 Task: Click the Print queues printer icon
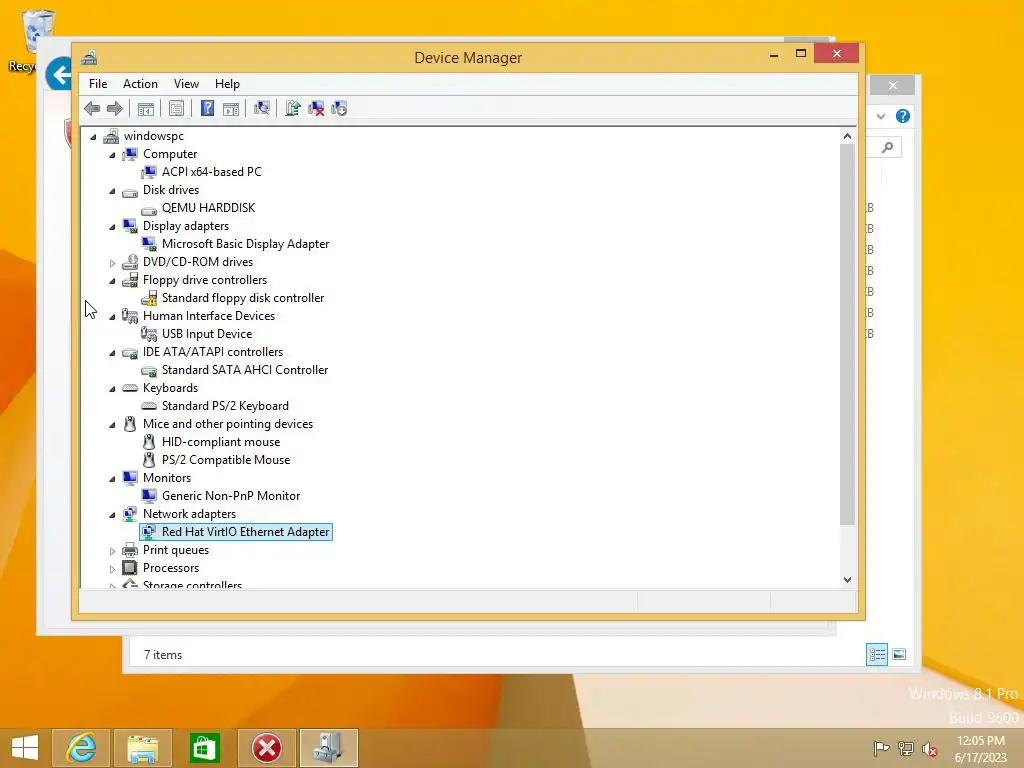(130, 550)
